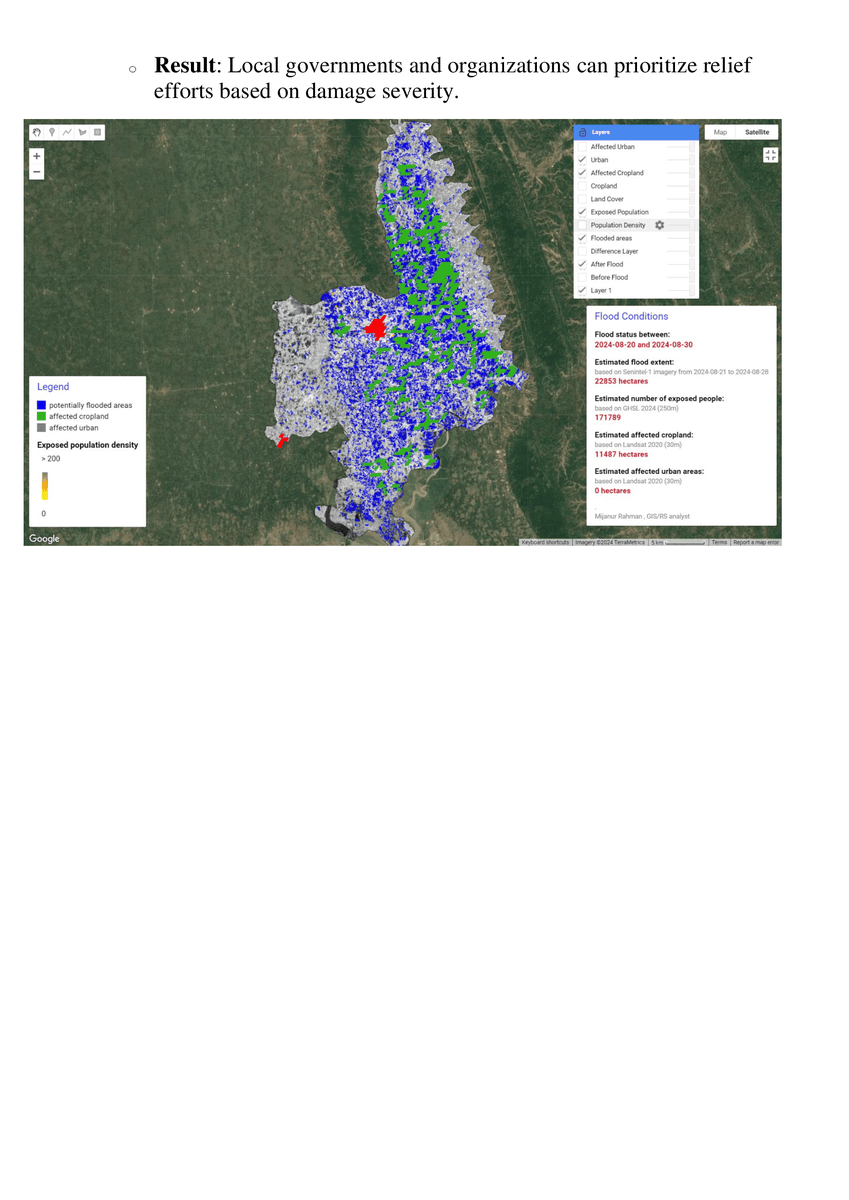Select the draw rectangle tool
849x1200 pixels.
[x=97, y=132]
